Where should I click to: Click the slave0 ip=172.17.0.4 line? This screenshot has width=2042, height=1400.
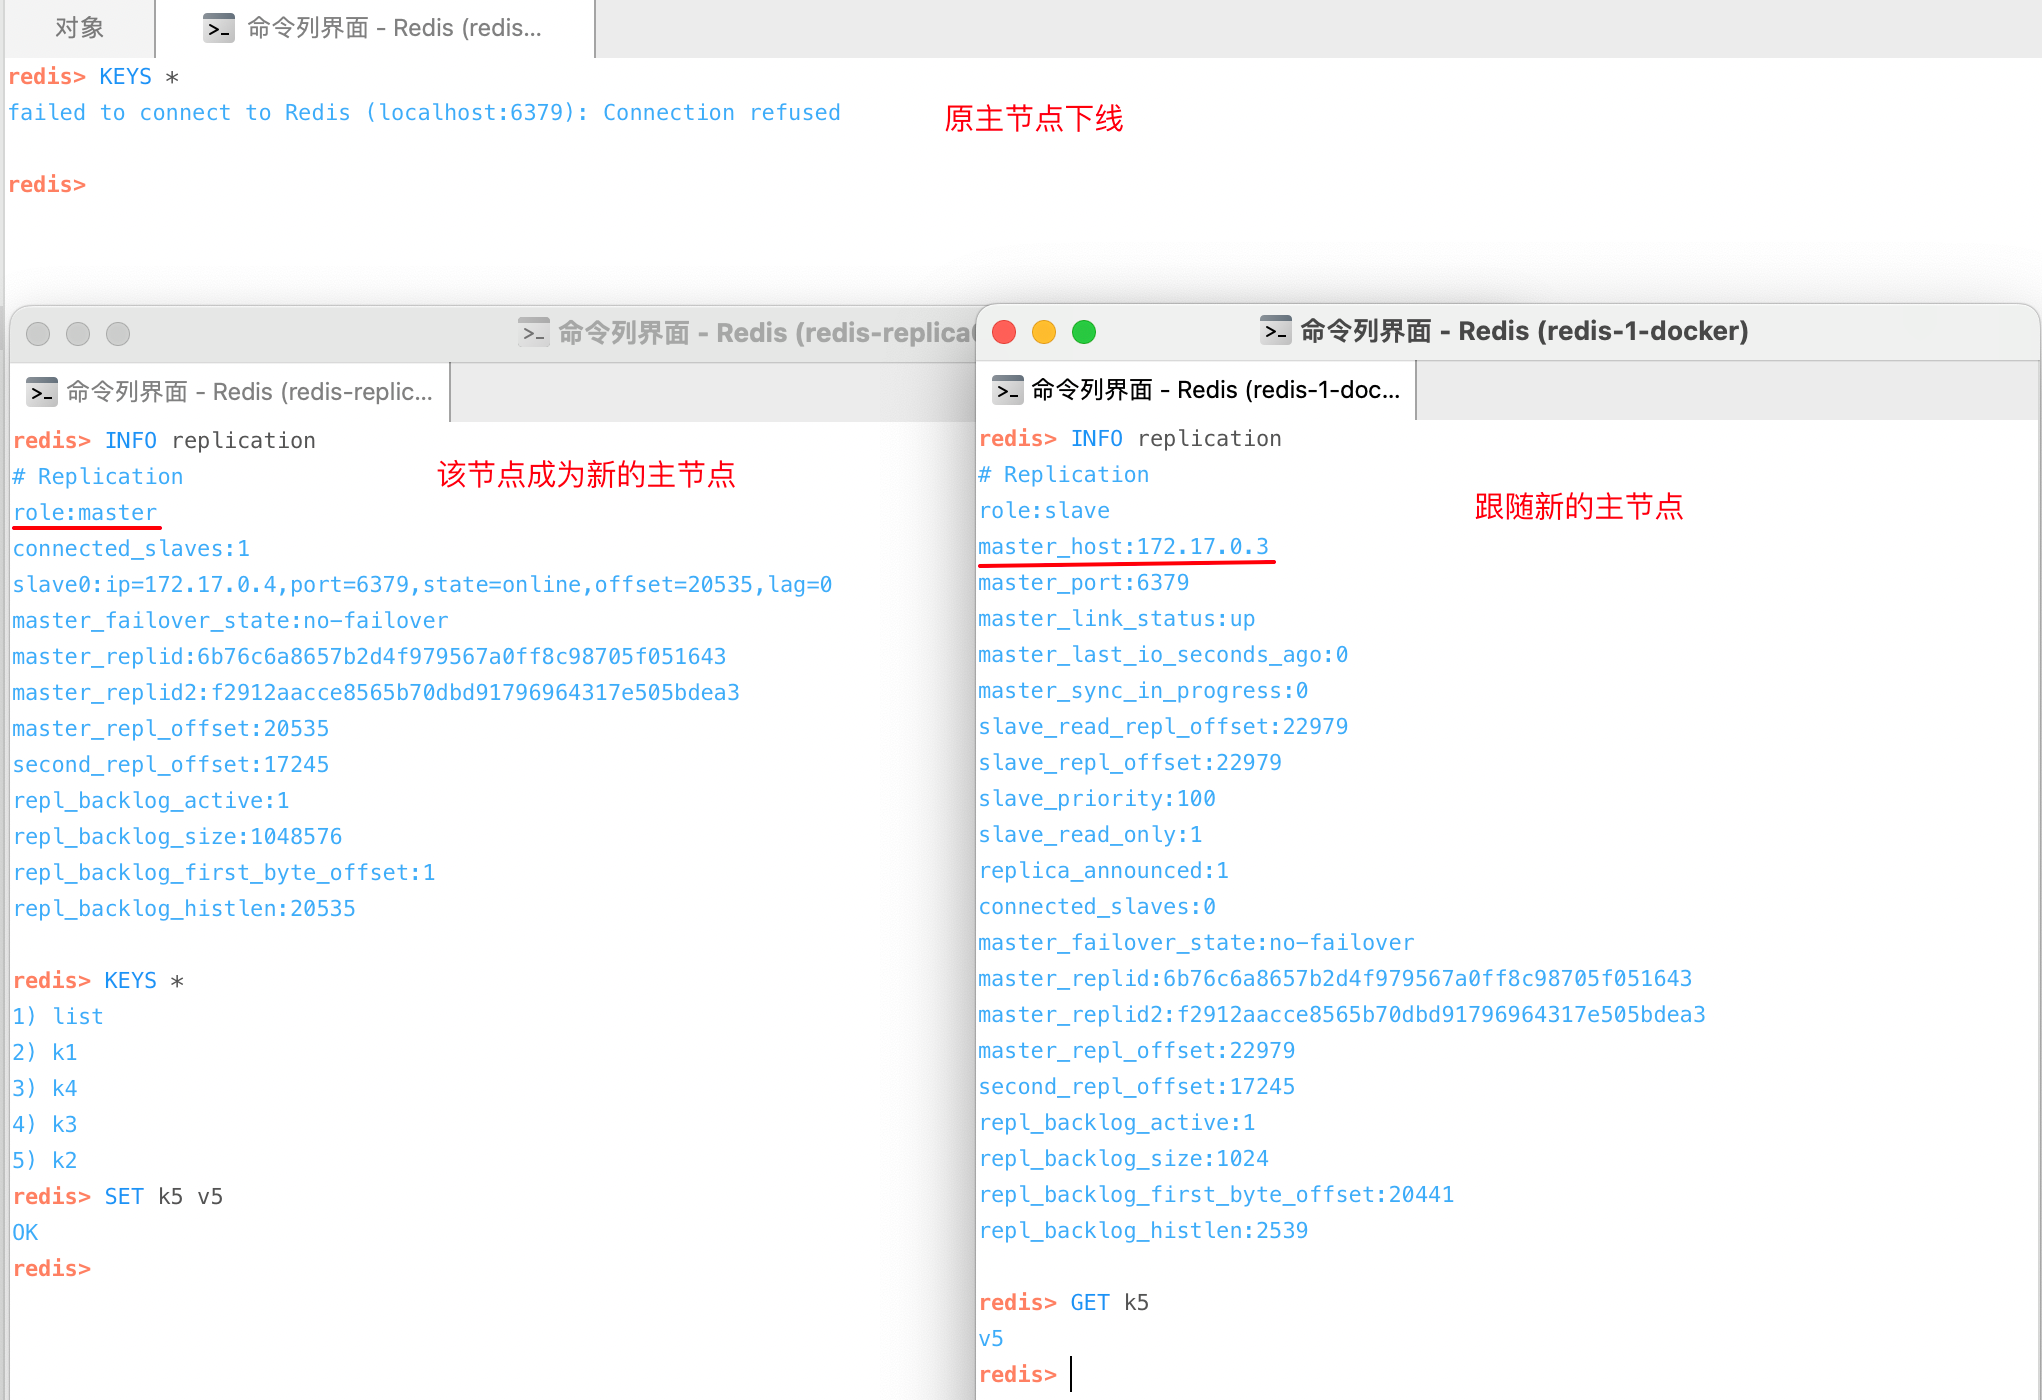(x=422, y=585)
